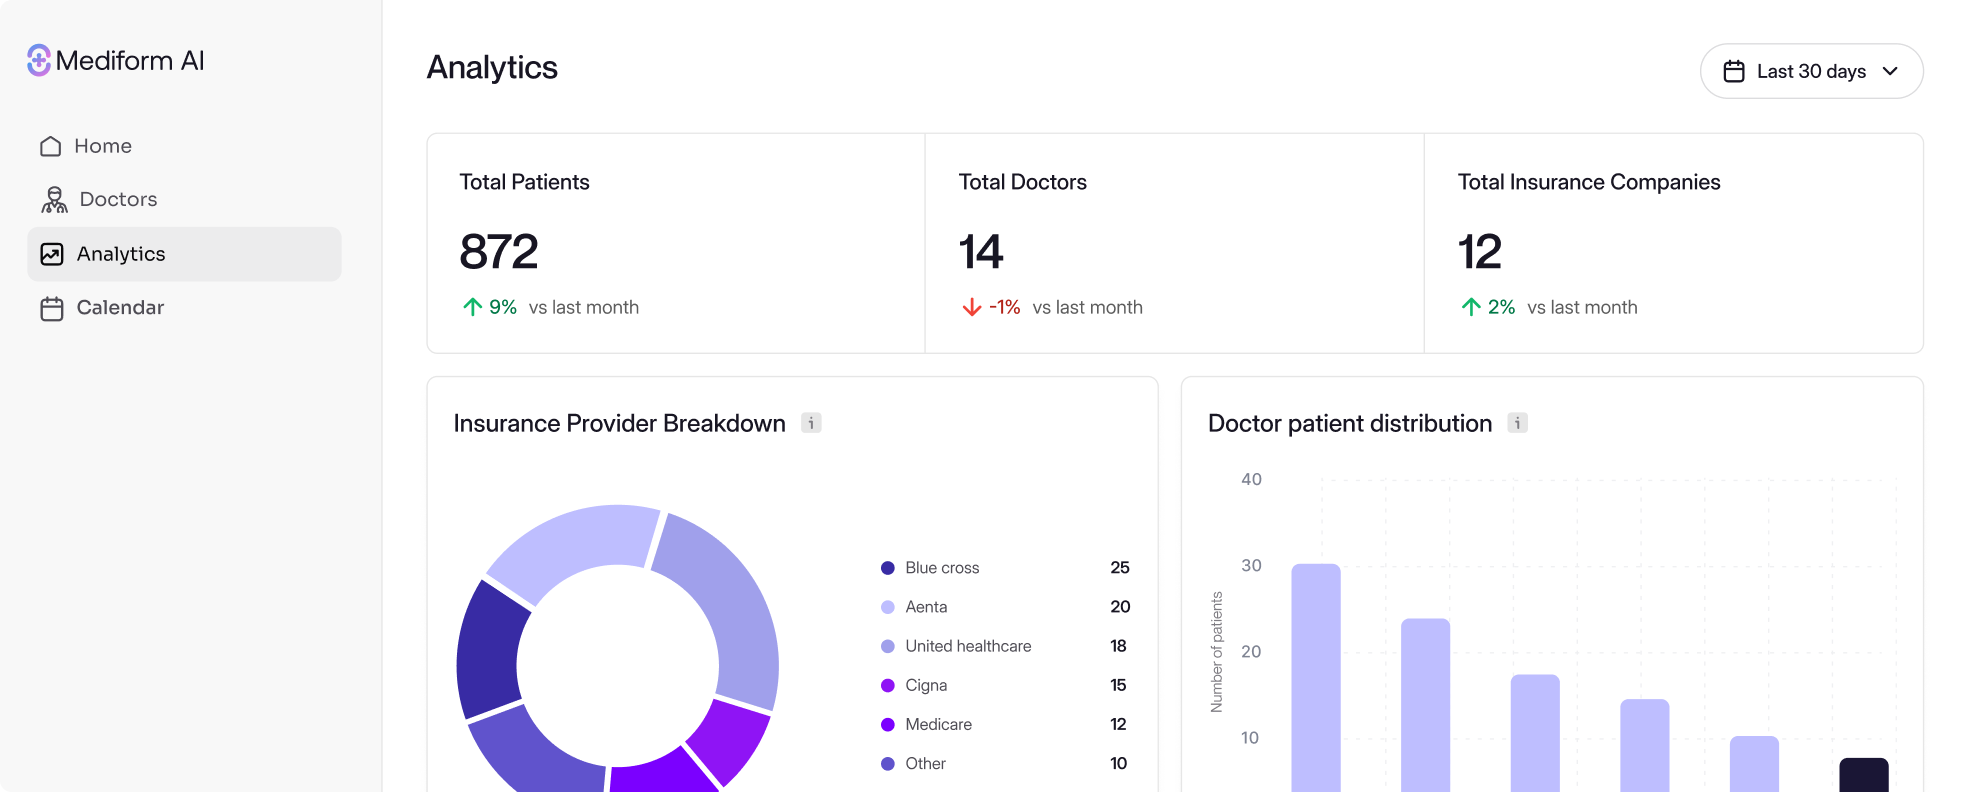Image resolution: width=1968 pixels, height=792 pixels.
Task: Go to the Calendar page
Action: [x=184, y=308]
